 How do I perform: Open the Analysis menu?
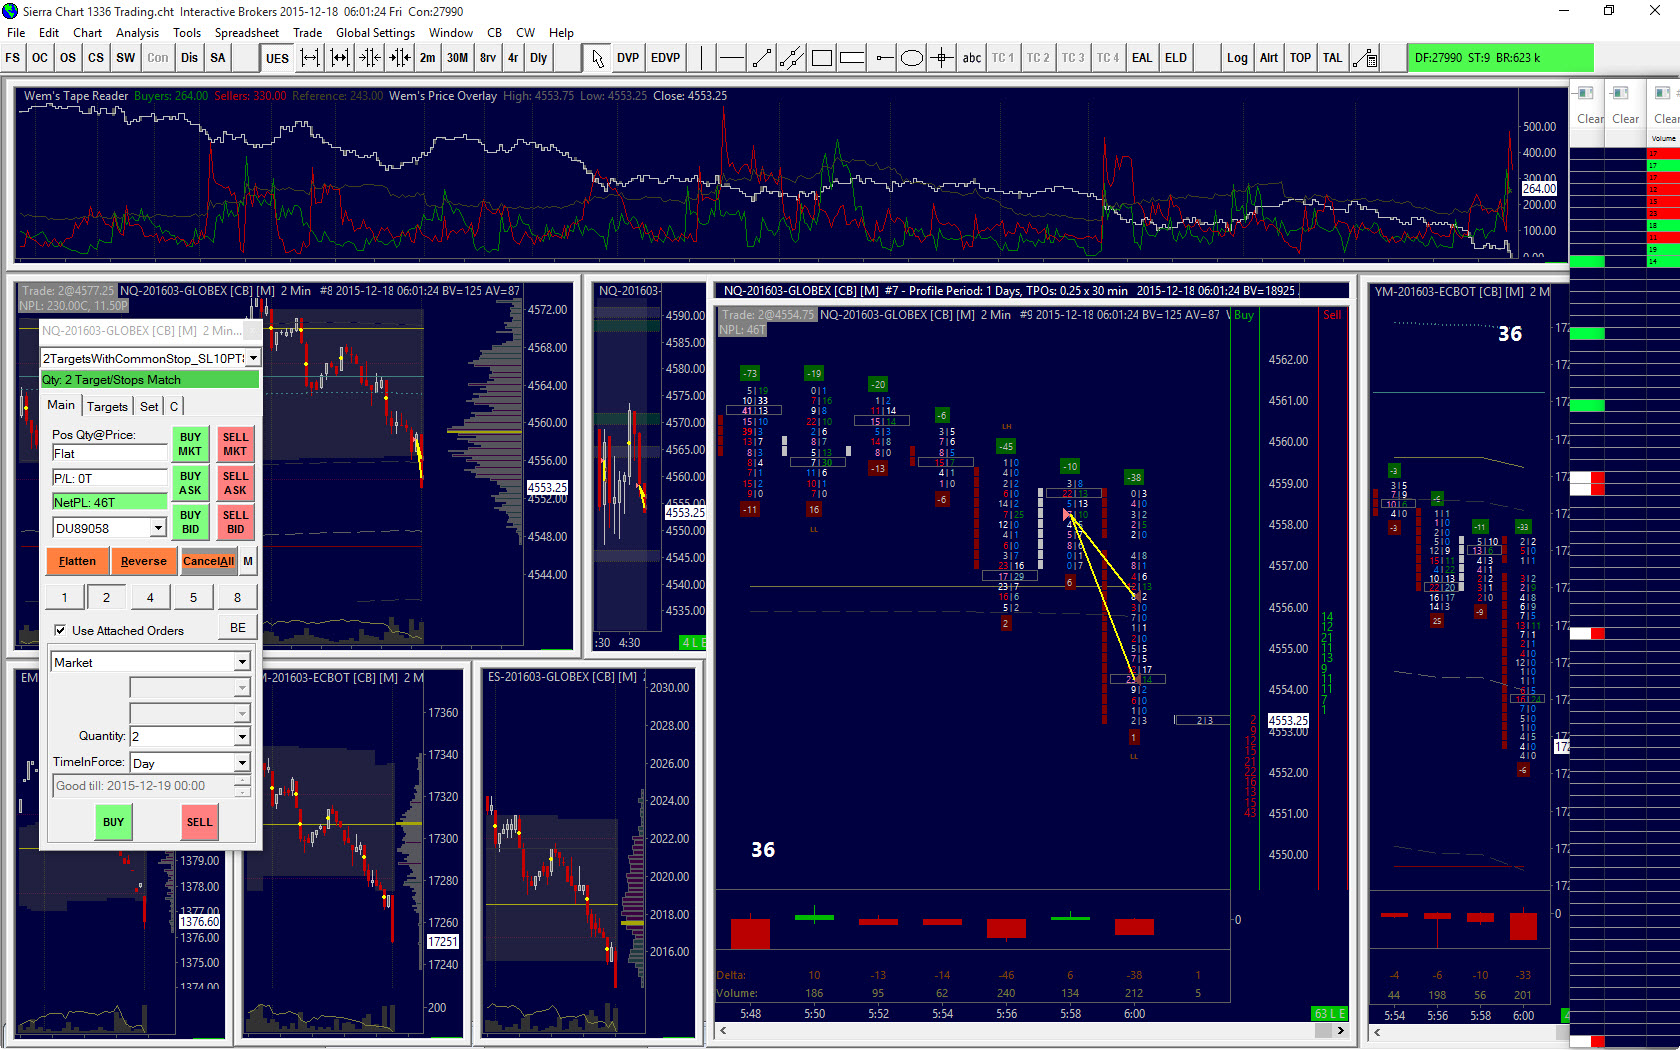pyautogui.click(x=137, y=33)
